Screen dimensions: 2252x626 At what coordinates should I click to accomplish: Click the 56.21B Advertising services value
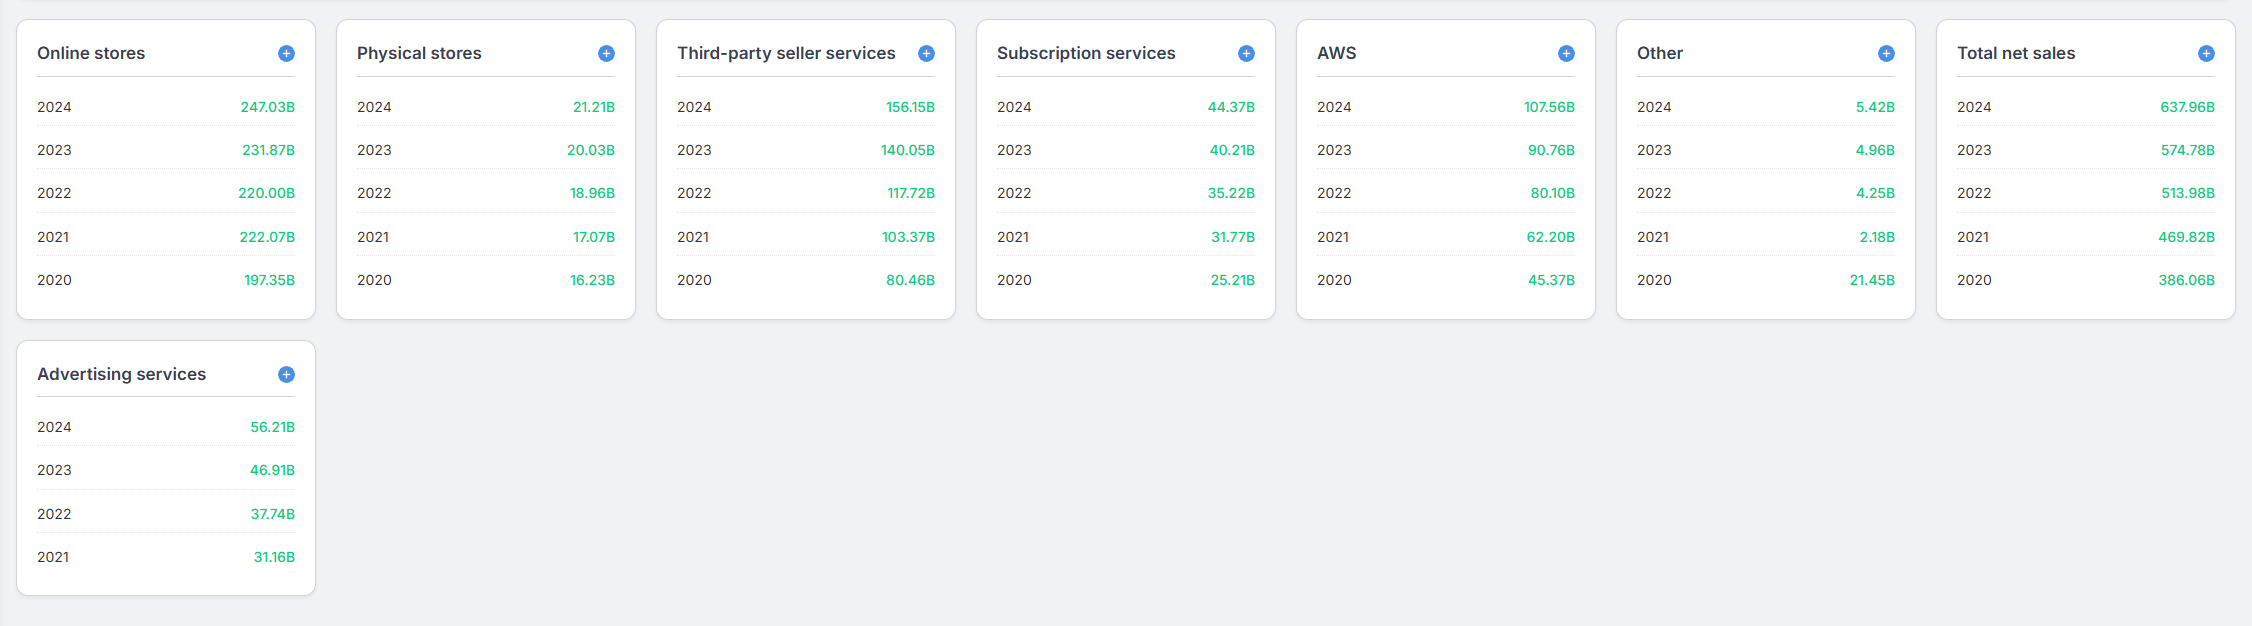point(273,426)
